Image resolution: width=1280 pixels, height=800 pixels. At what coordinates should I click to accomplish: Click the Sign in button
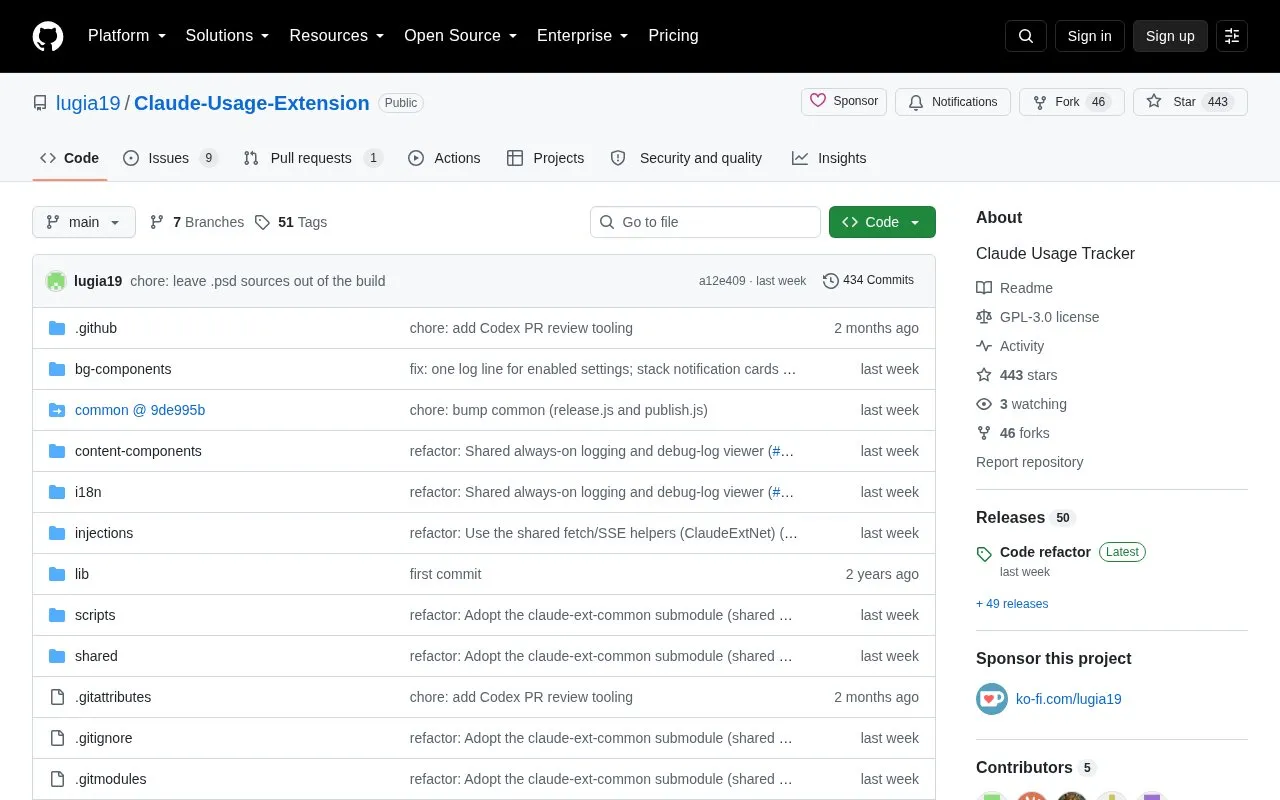tap(1089, 36)
